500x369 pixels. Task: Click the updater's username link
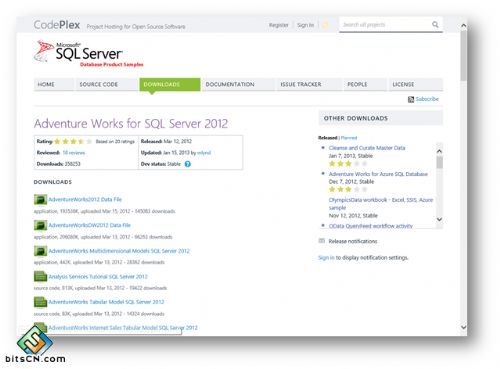[x=204, y=153]
